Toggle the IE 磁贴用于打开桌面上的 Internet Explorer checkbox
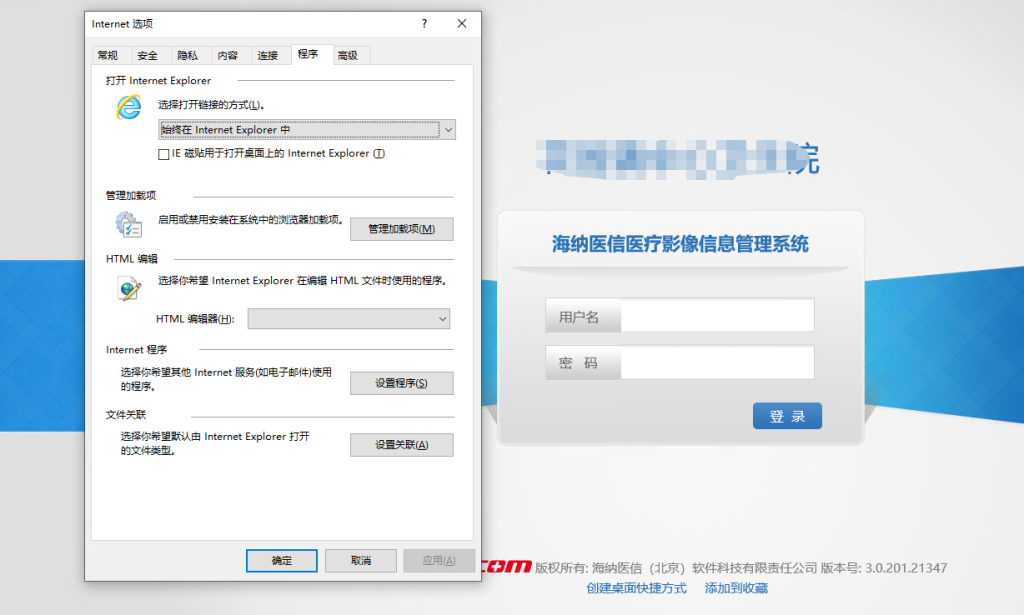The image size is (1024, 615). pyautogui.click(x=163, y=154)
